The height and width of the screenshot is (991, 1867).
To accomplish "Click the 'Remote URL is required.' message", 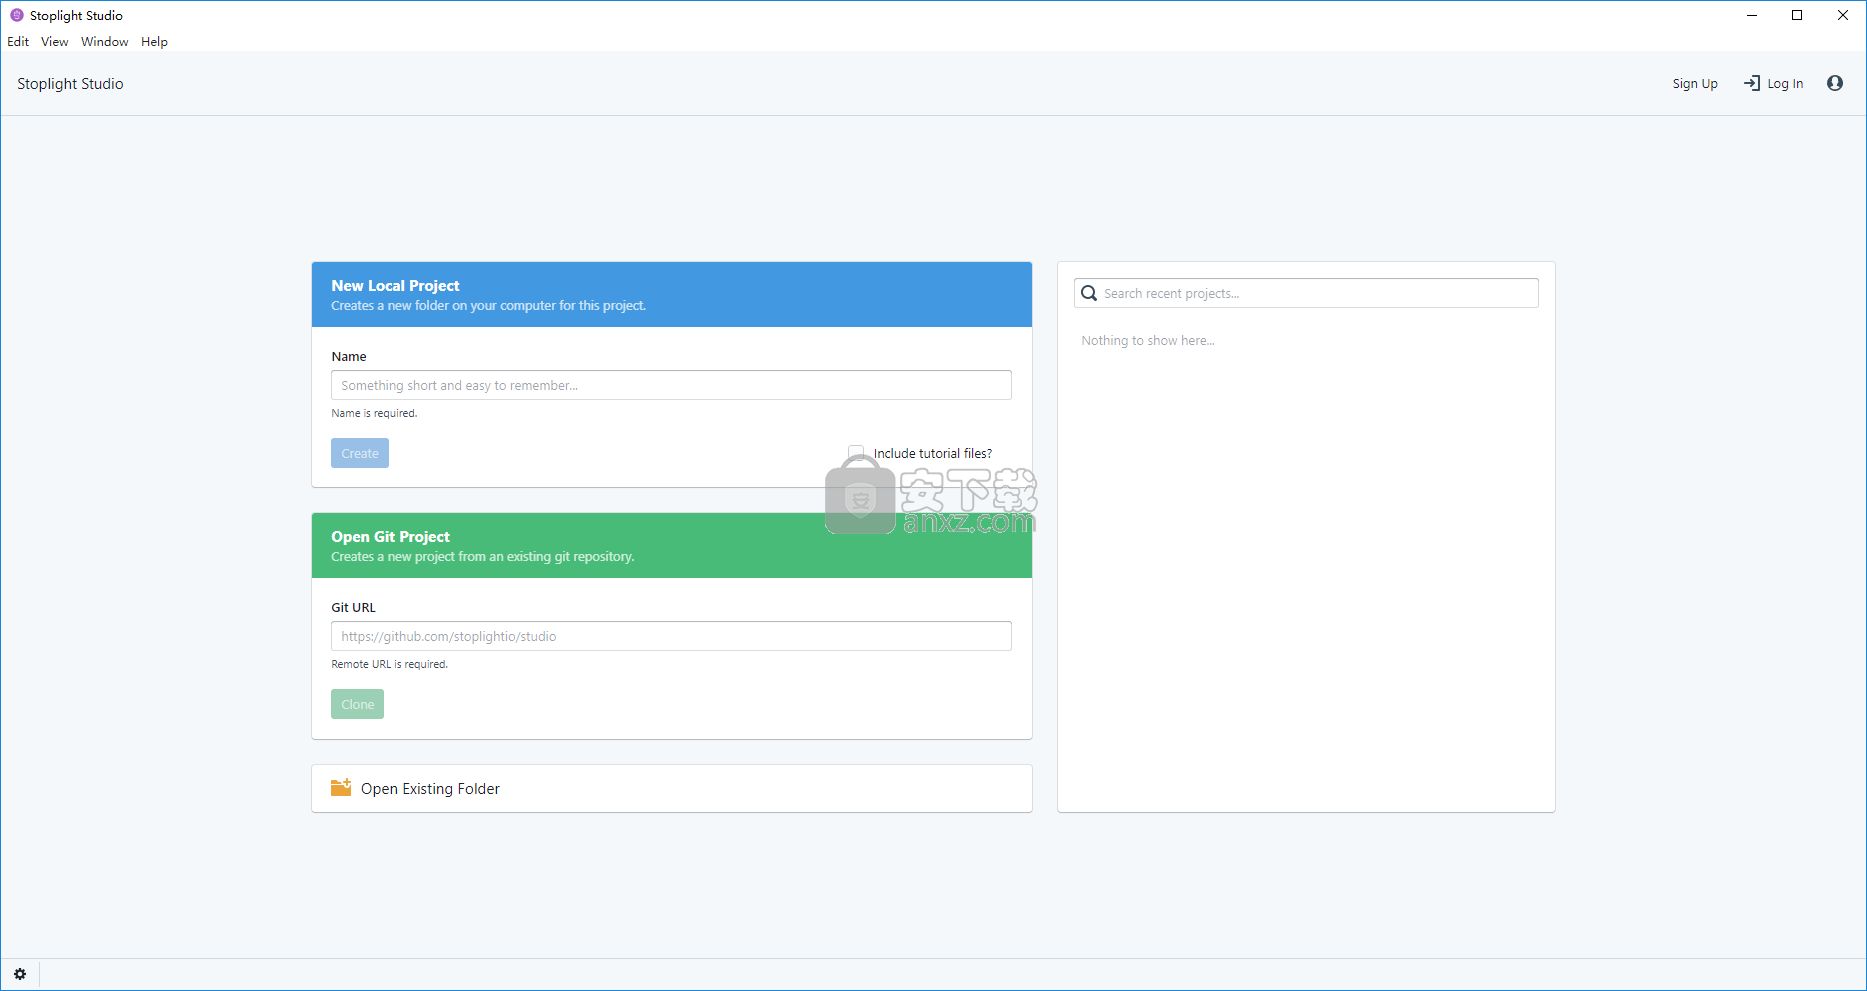I will 389,664.
